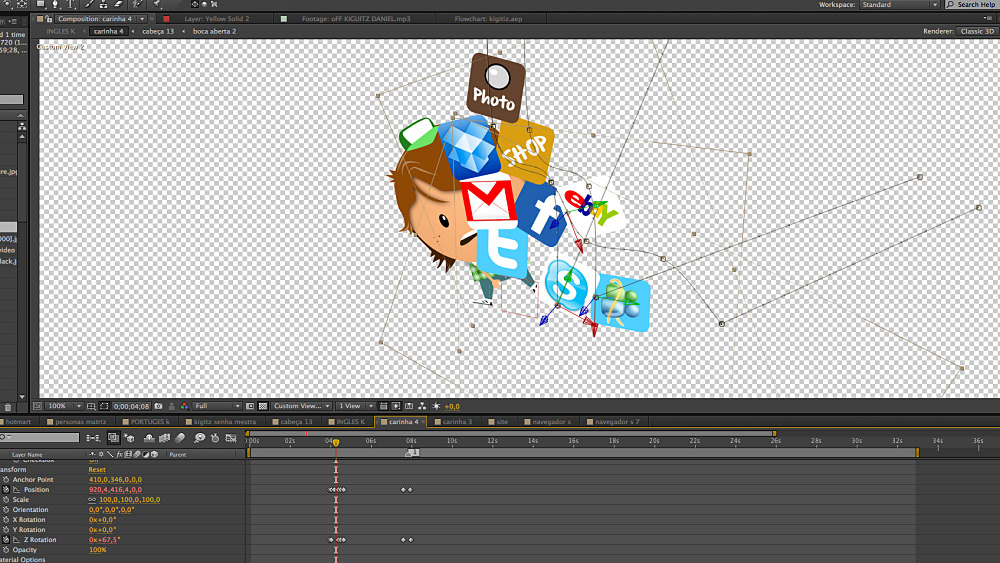Switch to Footage oFF KIGUITZ DANIEL.mp3 tab
This screenshot has height=563, width=1000.
[x=355, y=18]
